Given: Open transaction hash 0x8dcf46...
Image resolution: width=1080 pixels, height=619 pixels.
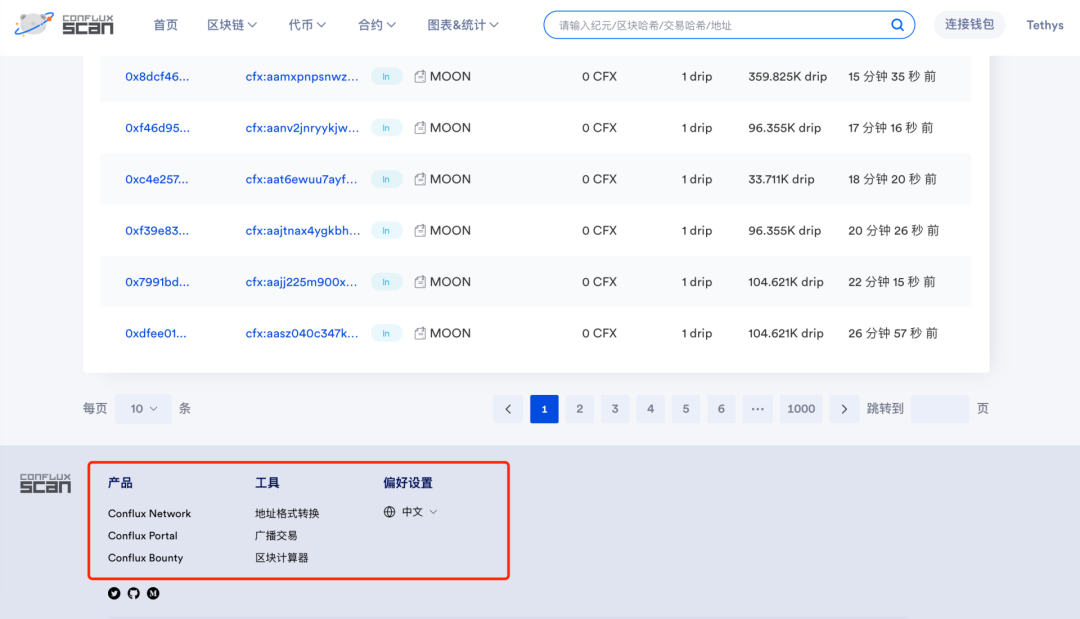Looking at the screenshot, I should 157,77.
